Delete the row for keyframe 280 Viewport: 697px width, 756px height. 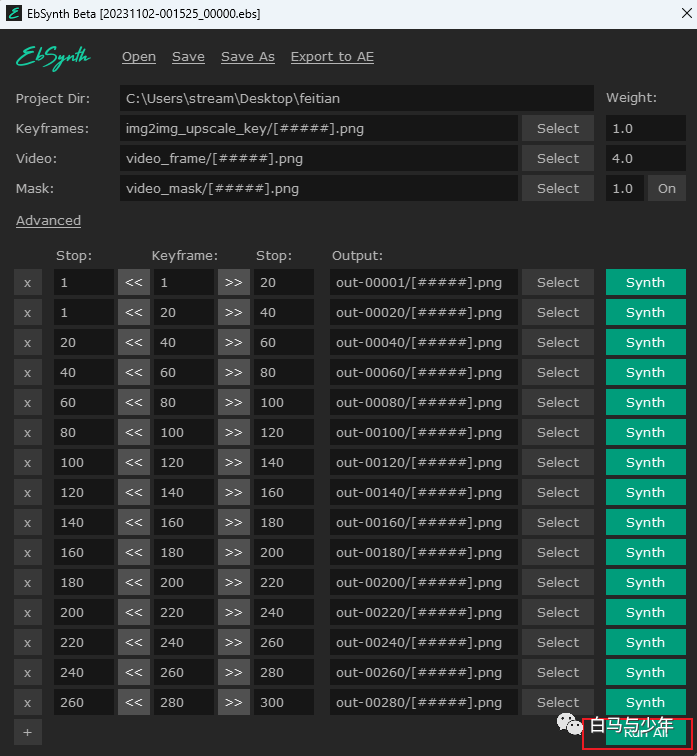[x=27, y=702]
